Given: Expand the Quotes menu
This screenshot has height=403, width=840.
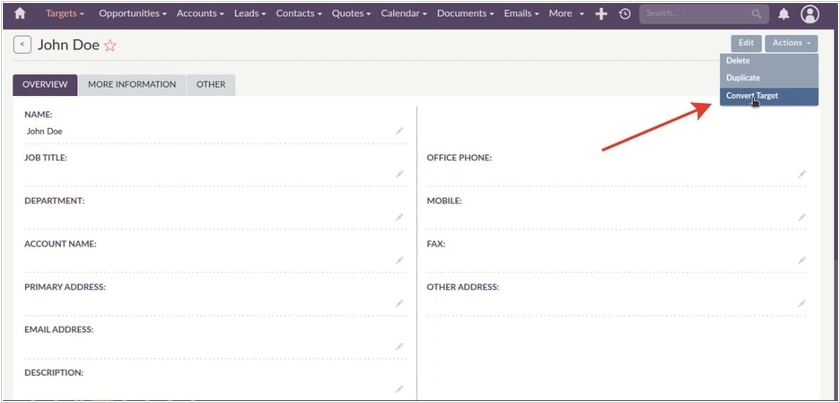Looking at the screenshot, I should pos(351,14).
